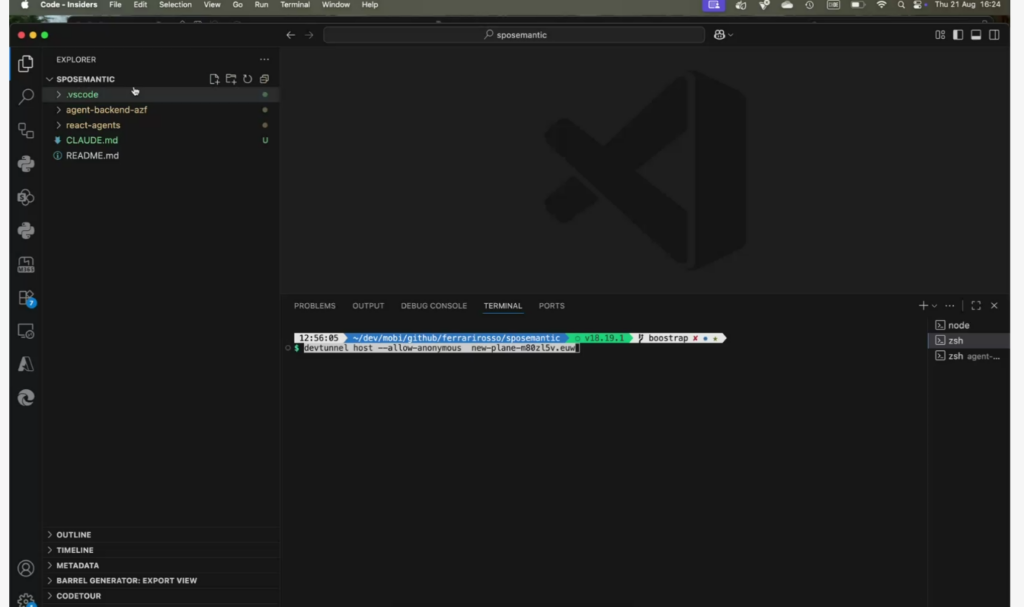1024x607 pixels.
Task: Toggle the secondary side bar
Action: point(994,35)
